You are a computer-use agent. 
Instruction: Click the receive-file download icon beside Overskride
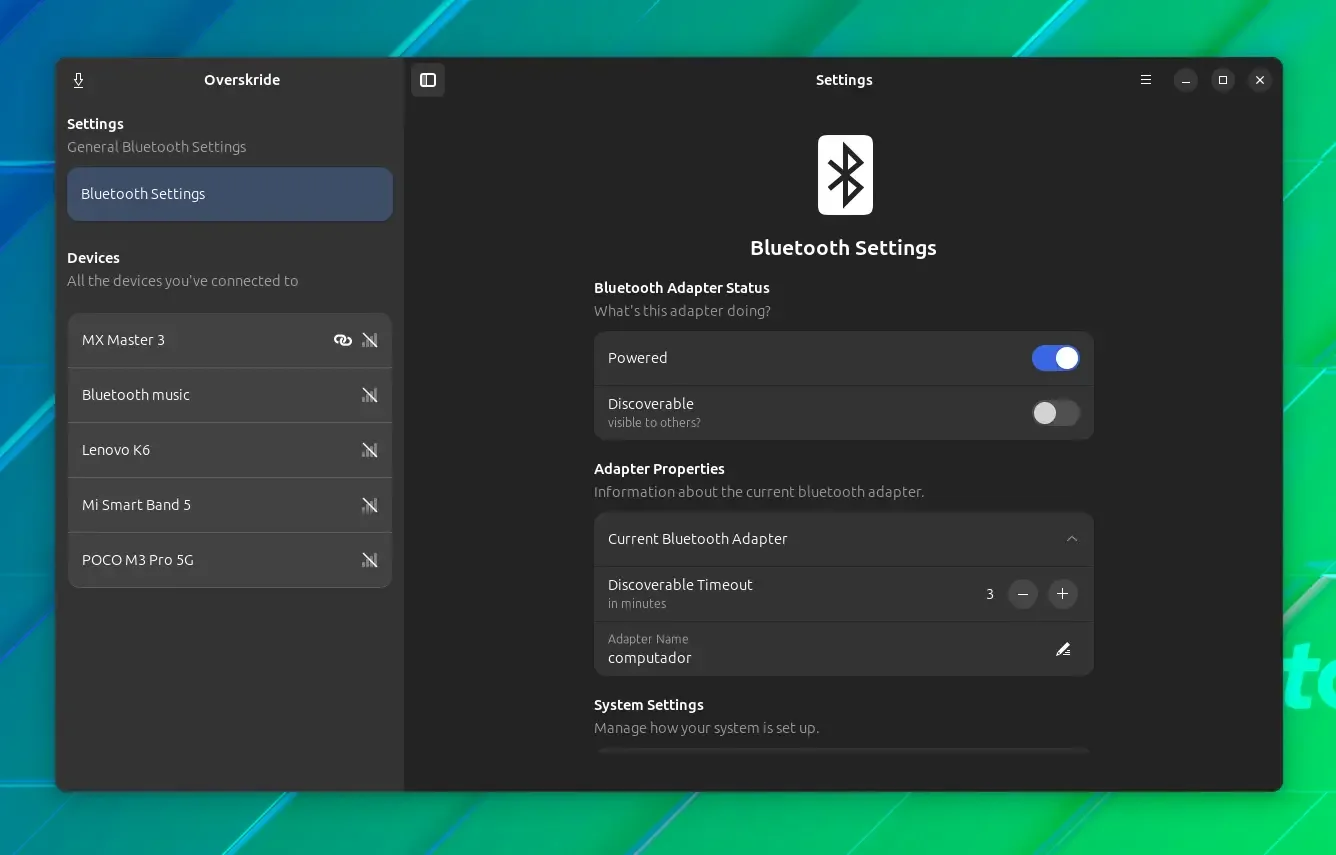coord(79,80)
